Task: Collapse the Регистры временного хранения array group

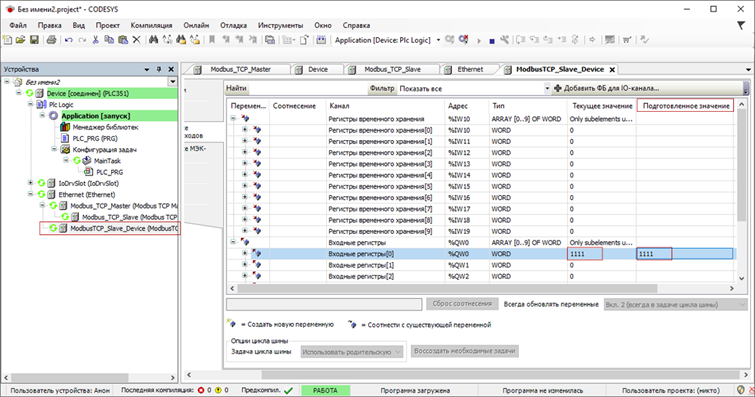Action: [x=233, y=119]
